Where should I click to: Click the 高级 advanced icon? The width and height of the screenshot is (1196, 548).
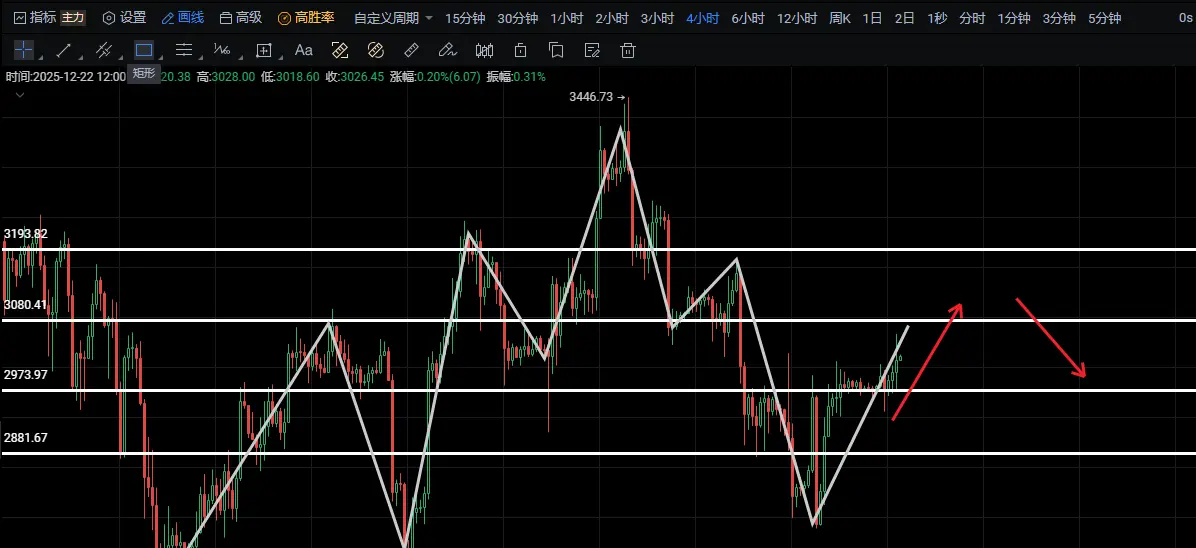[226, 18]
